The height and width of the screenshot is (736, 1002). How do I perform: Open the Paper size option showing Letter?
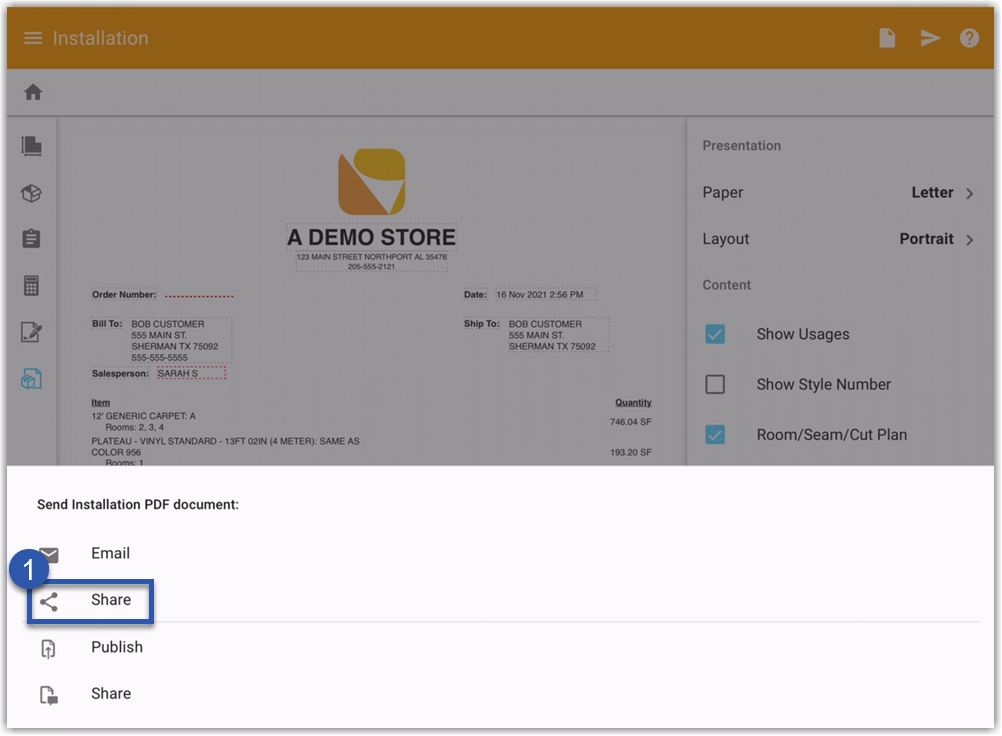[838, 193]
